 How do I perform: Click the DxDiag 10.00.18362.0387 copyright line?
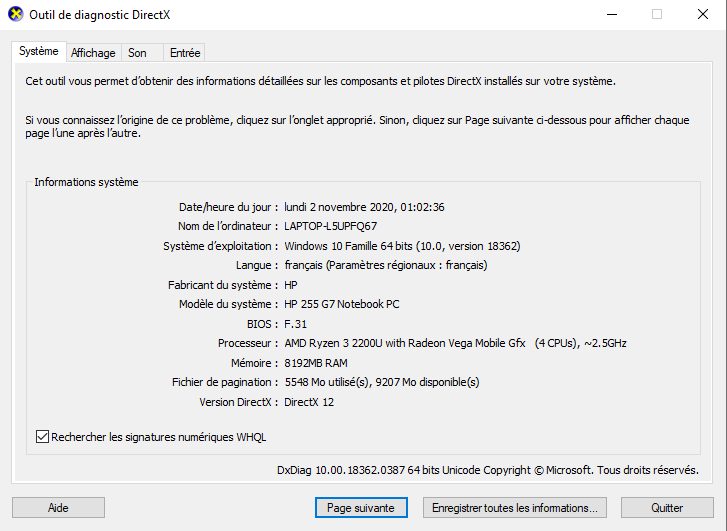[x=488, y=470]
